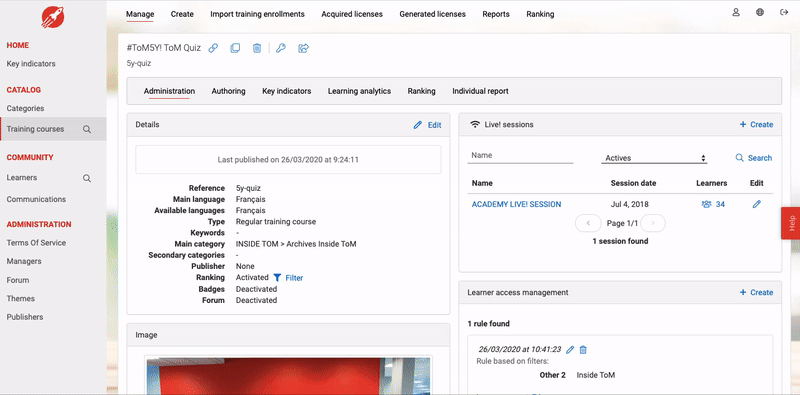
Task: Click the '5y-quiz' subtitle under title
Action: point(139,63)
